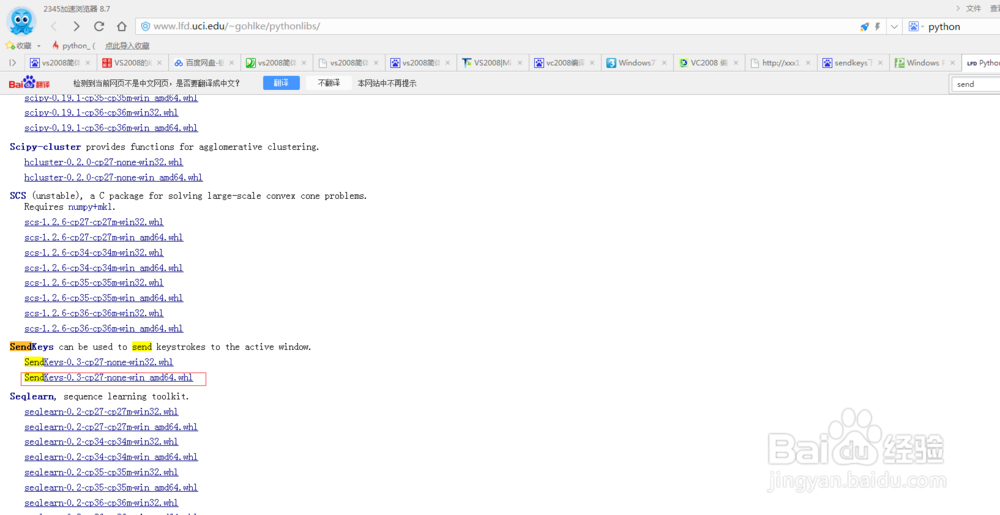
Task: Open the address bar history dropdown arrow
Action: (894, 27)
